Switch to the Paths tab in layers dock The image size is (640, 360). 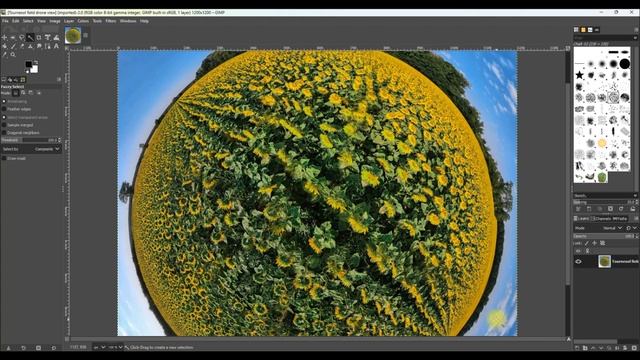pyautogui.click(x=620, y=218)
